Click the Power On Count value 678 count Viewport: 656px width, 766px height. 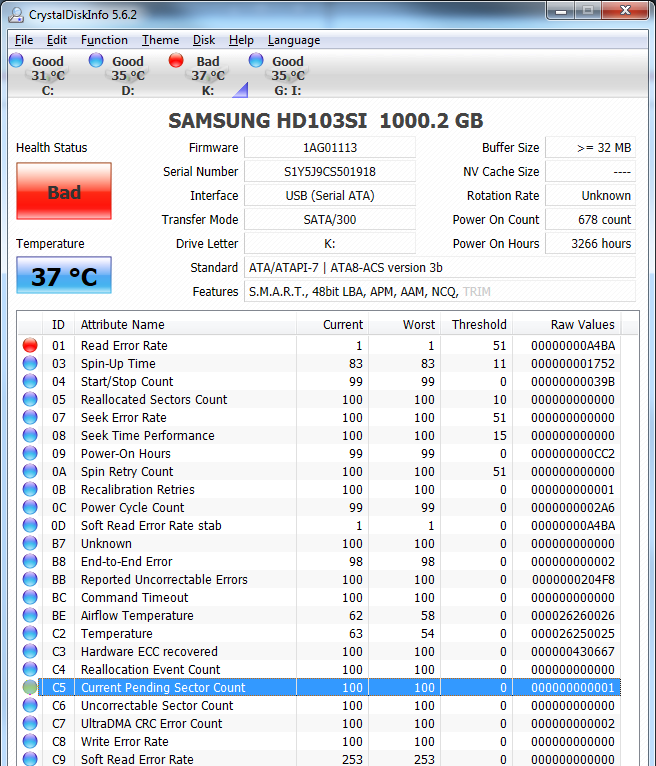click(590, 219)
